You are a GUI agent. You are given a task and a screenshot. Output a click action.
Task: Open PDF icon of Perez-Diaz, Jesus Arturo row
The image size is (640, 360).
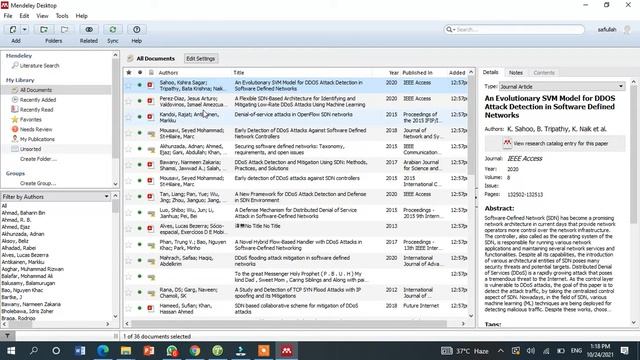tap(150, 101)
